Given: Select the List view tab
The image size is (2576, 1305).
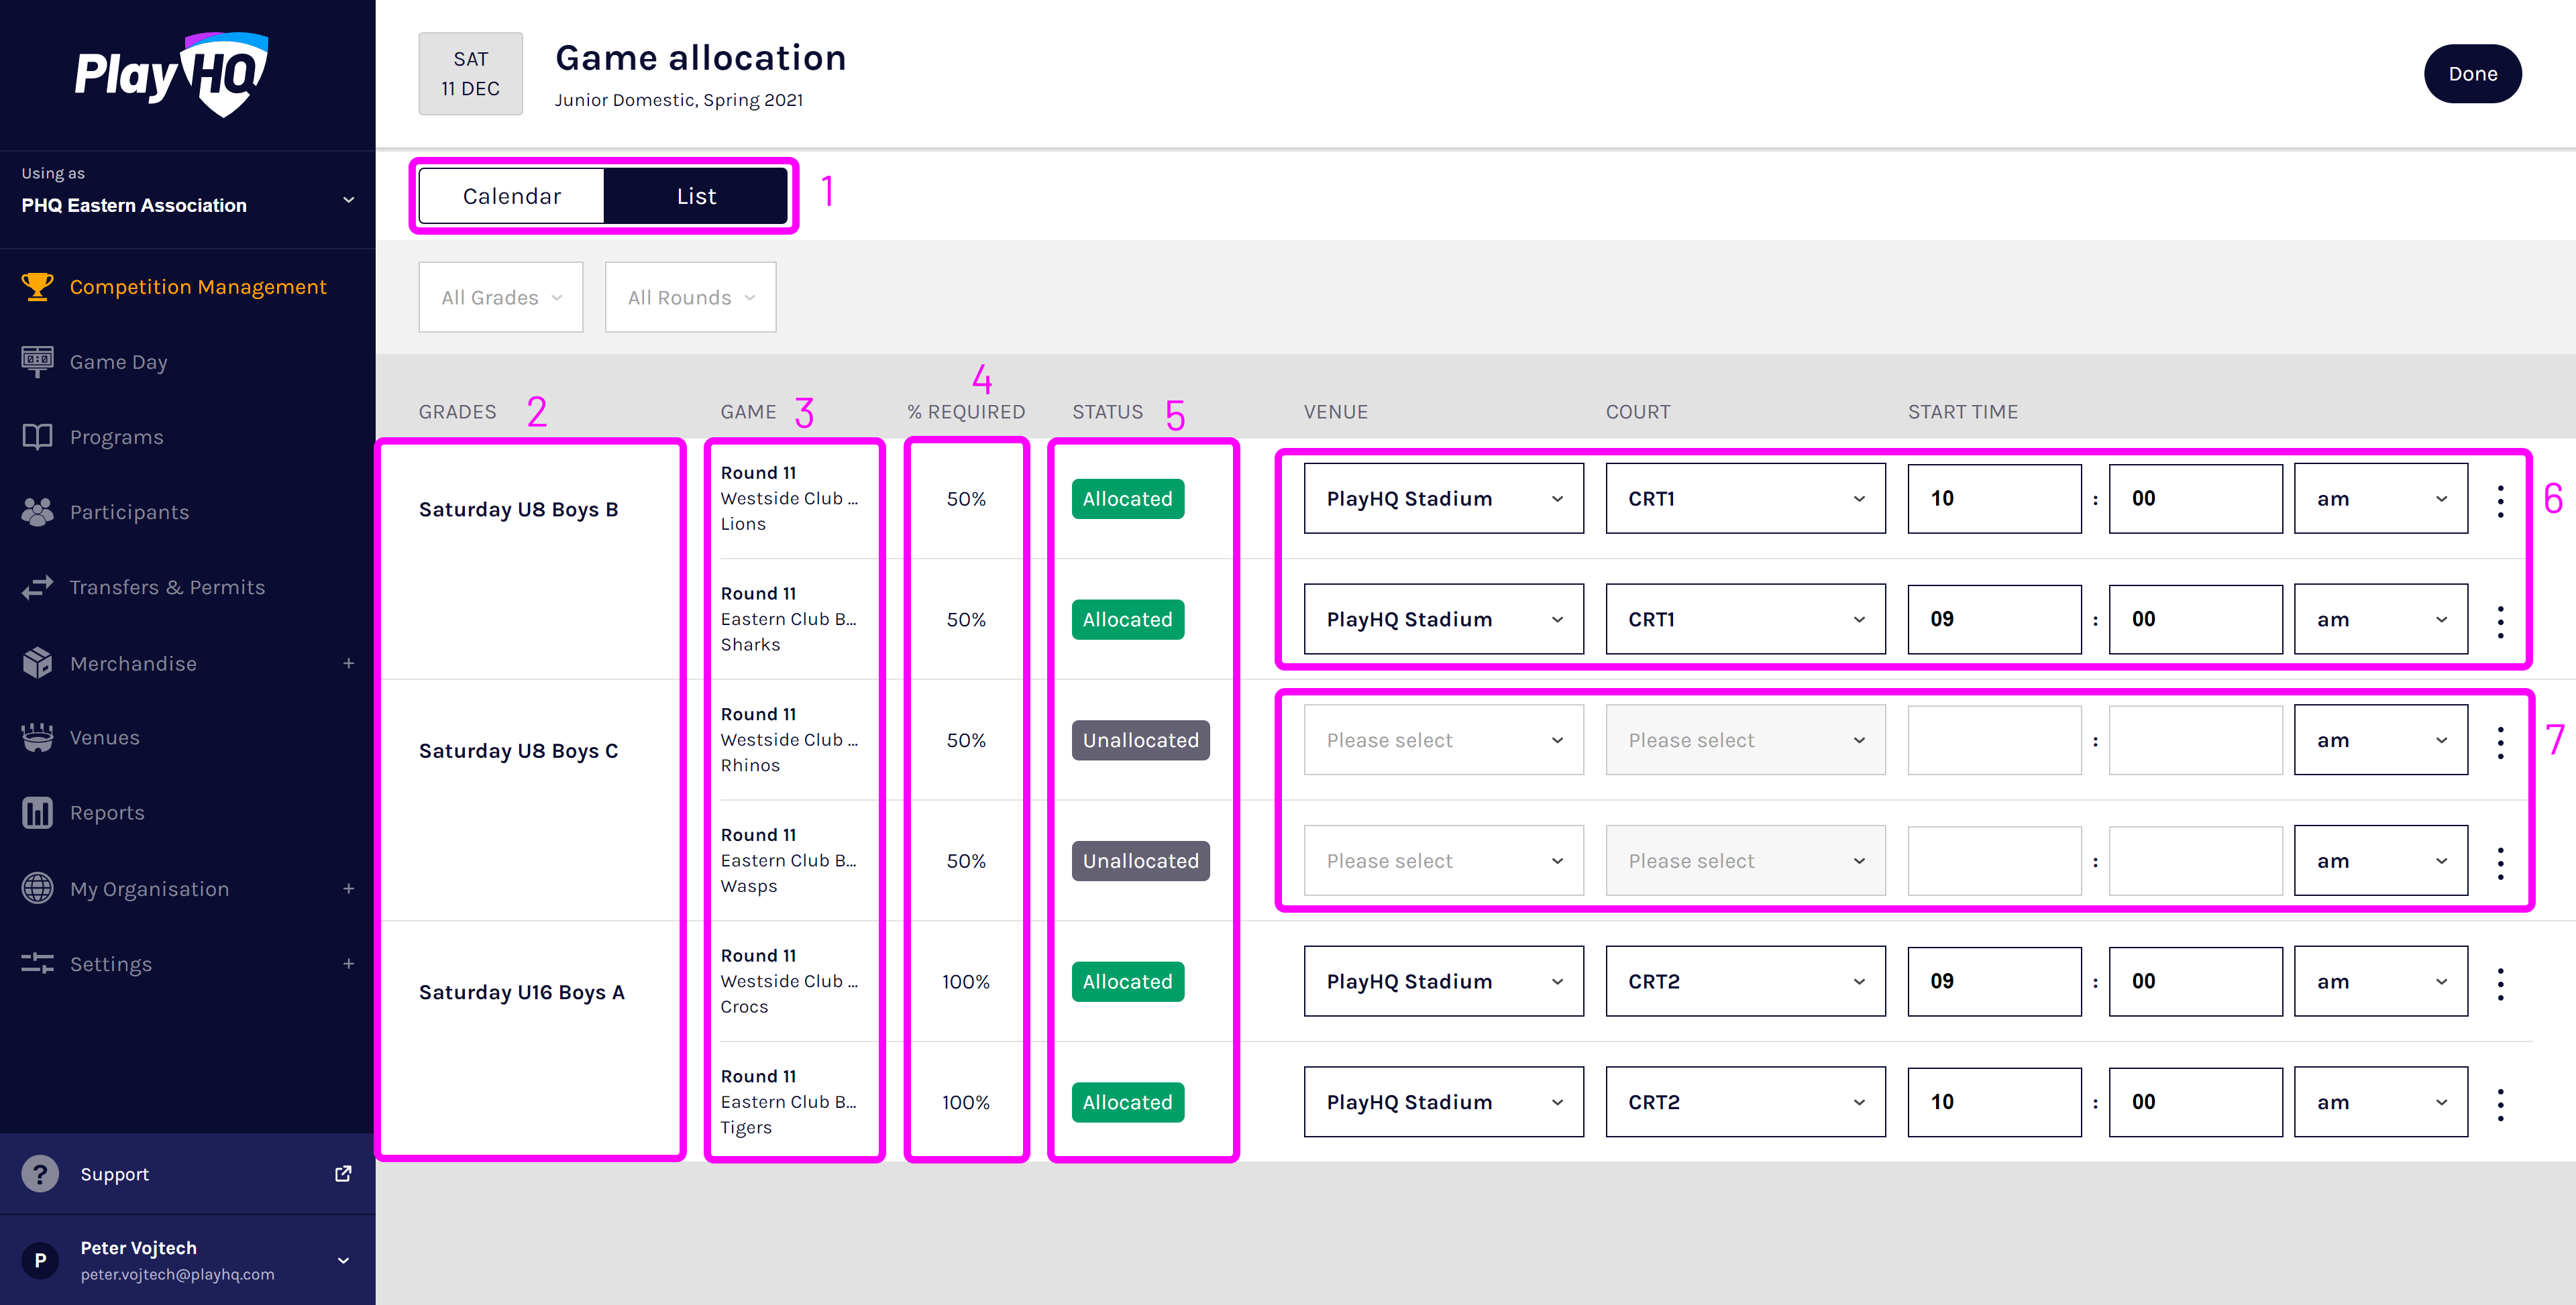Looking at the screenshot, I should click(696, 195).
